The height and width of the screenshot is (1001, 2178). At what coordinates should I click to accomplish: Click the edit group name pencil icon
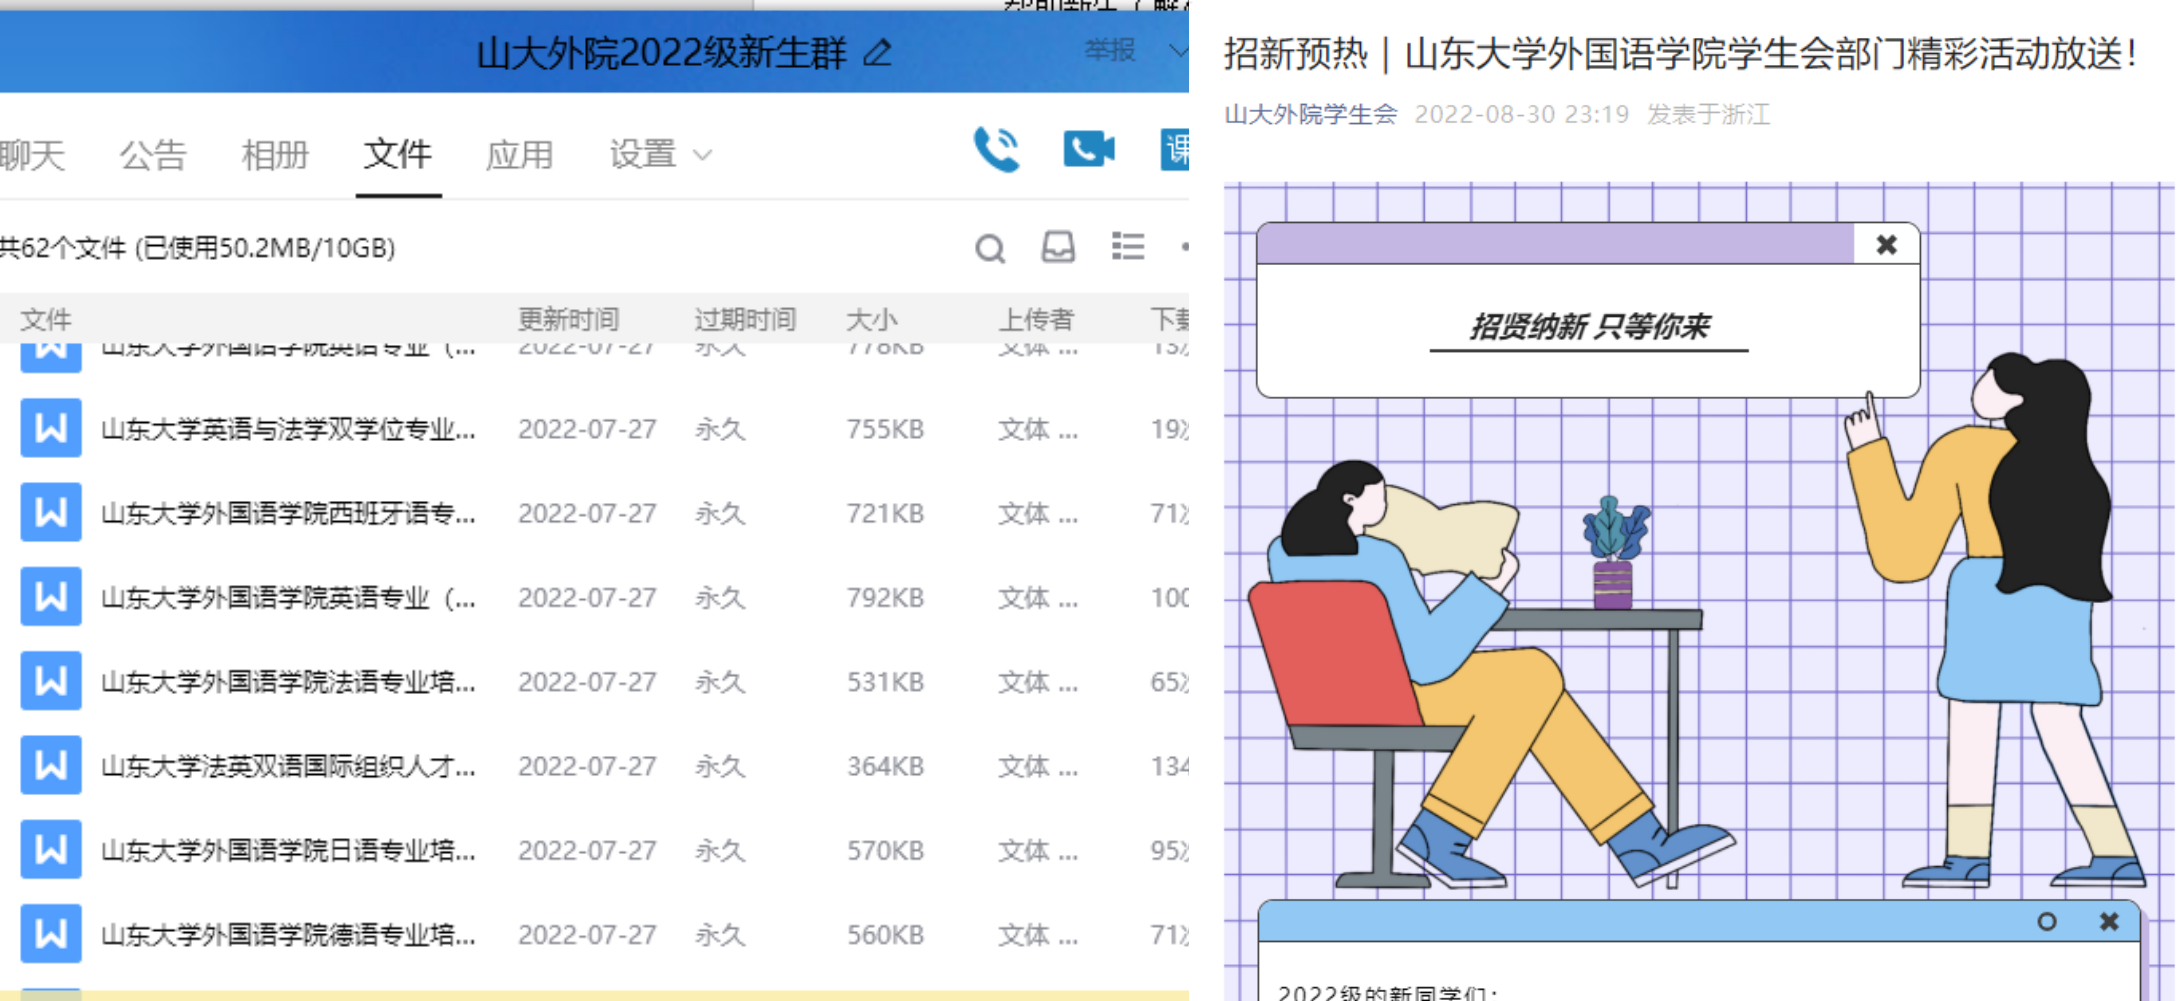(878, 52)
